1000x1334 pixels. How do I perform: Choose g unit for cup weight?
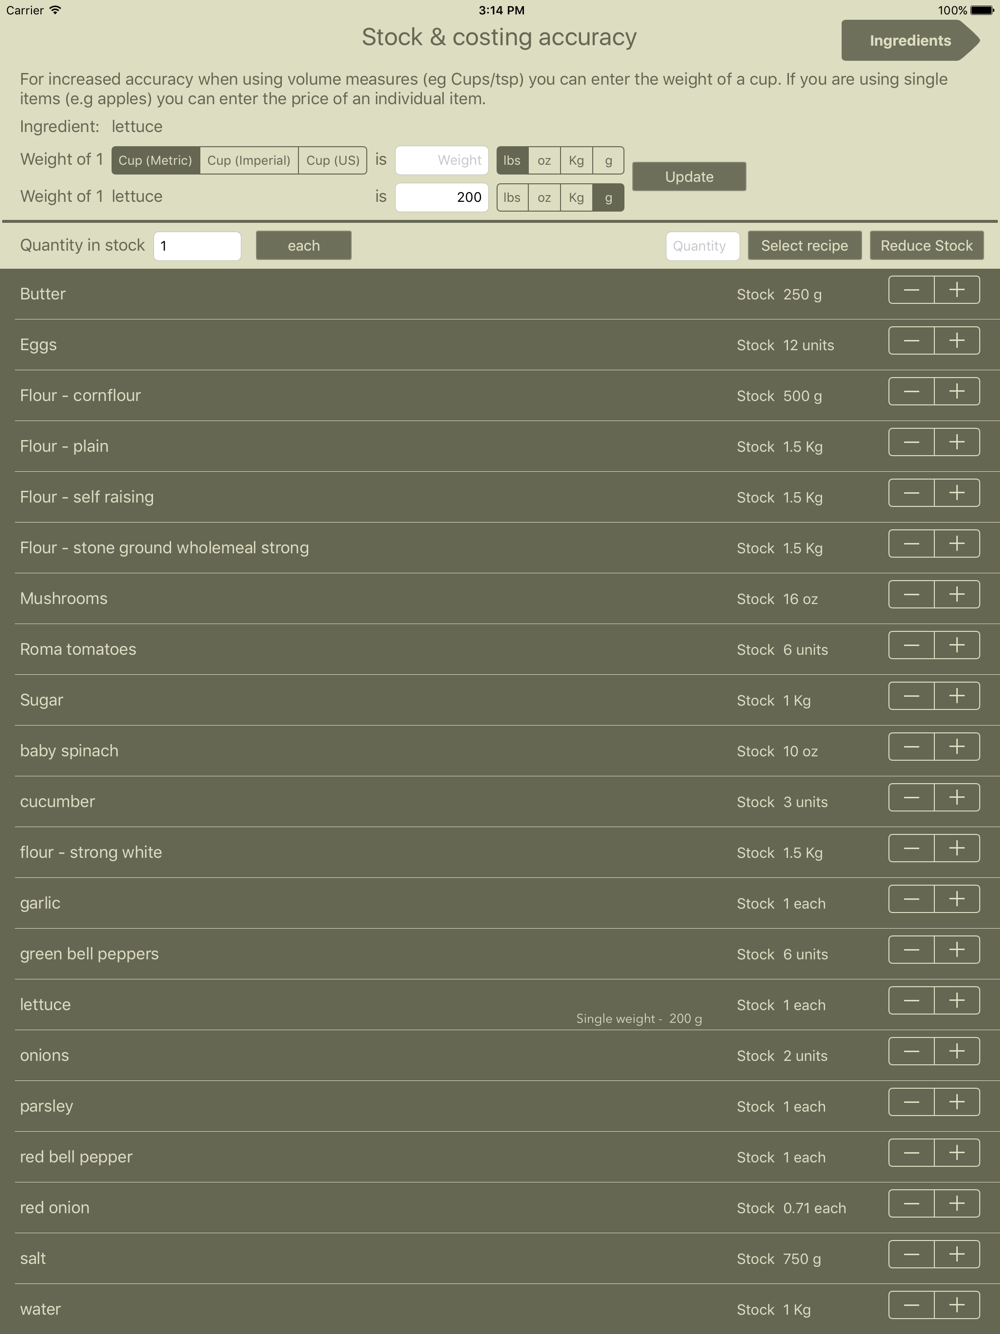[608, 160]
